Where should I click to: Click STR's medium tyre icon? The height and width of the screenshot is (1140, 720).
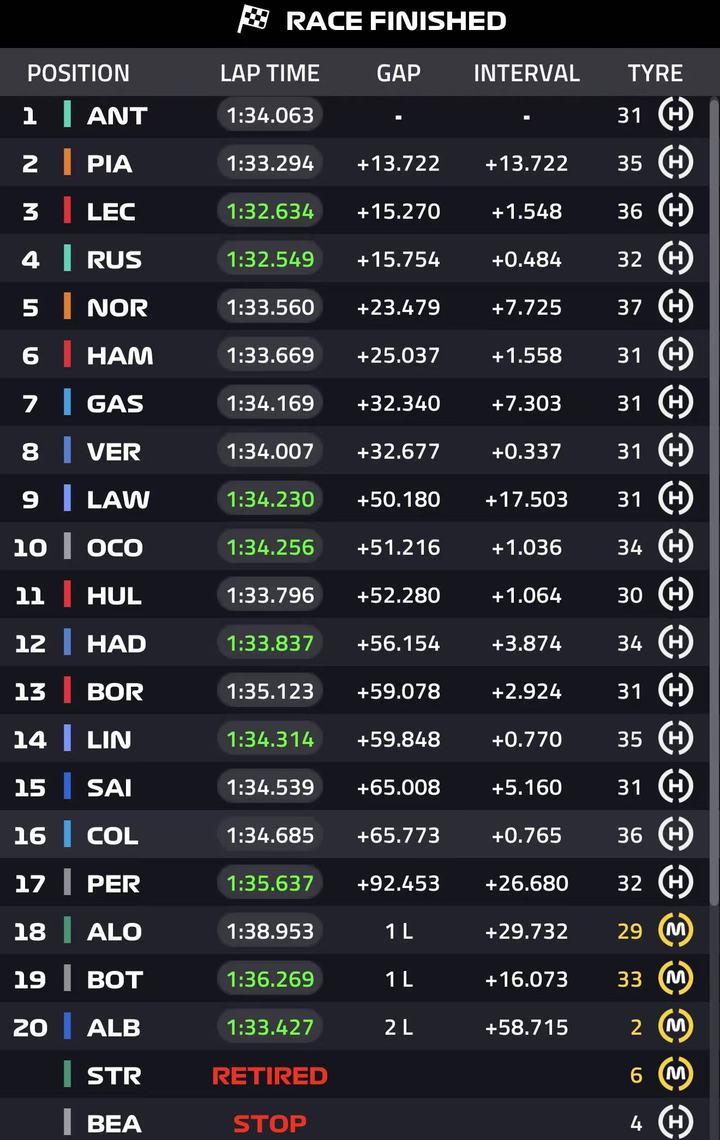click(676, 1075)
